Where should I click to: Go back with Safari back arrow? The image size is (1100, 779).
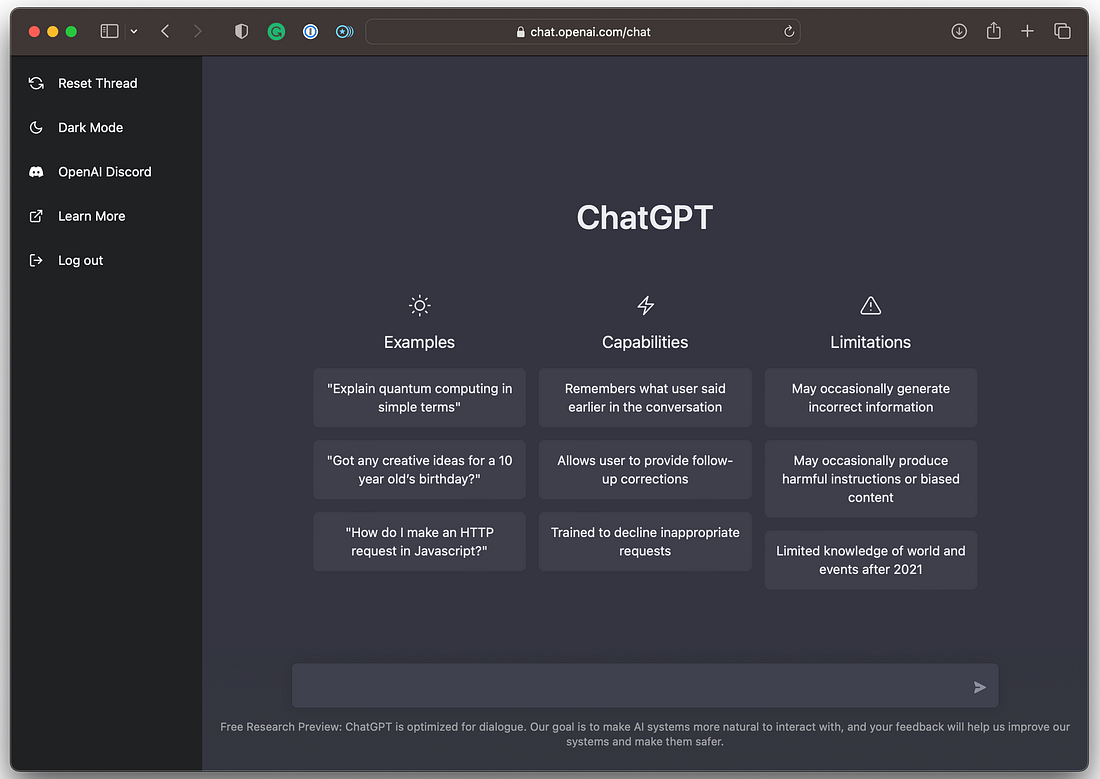[165, 31]
